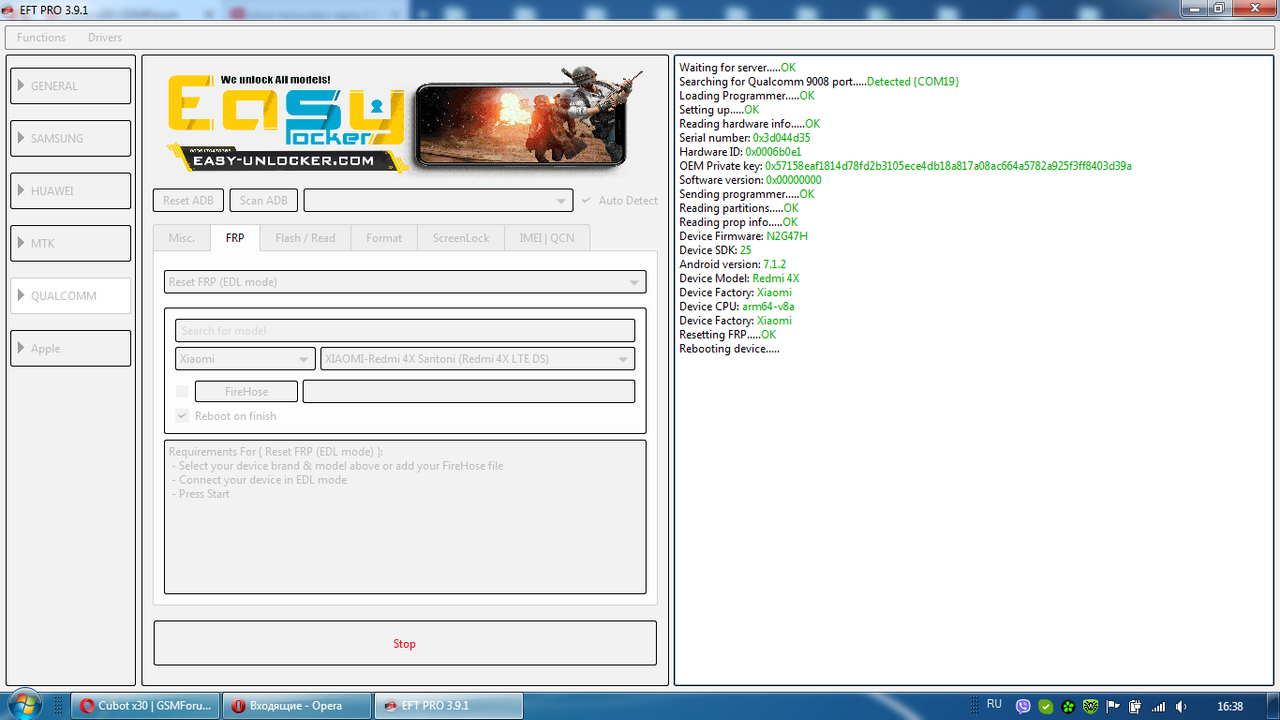Click the FireHose file path field

pos(469,391)
